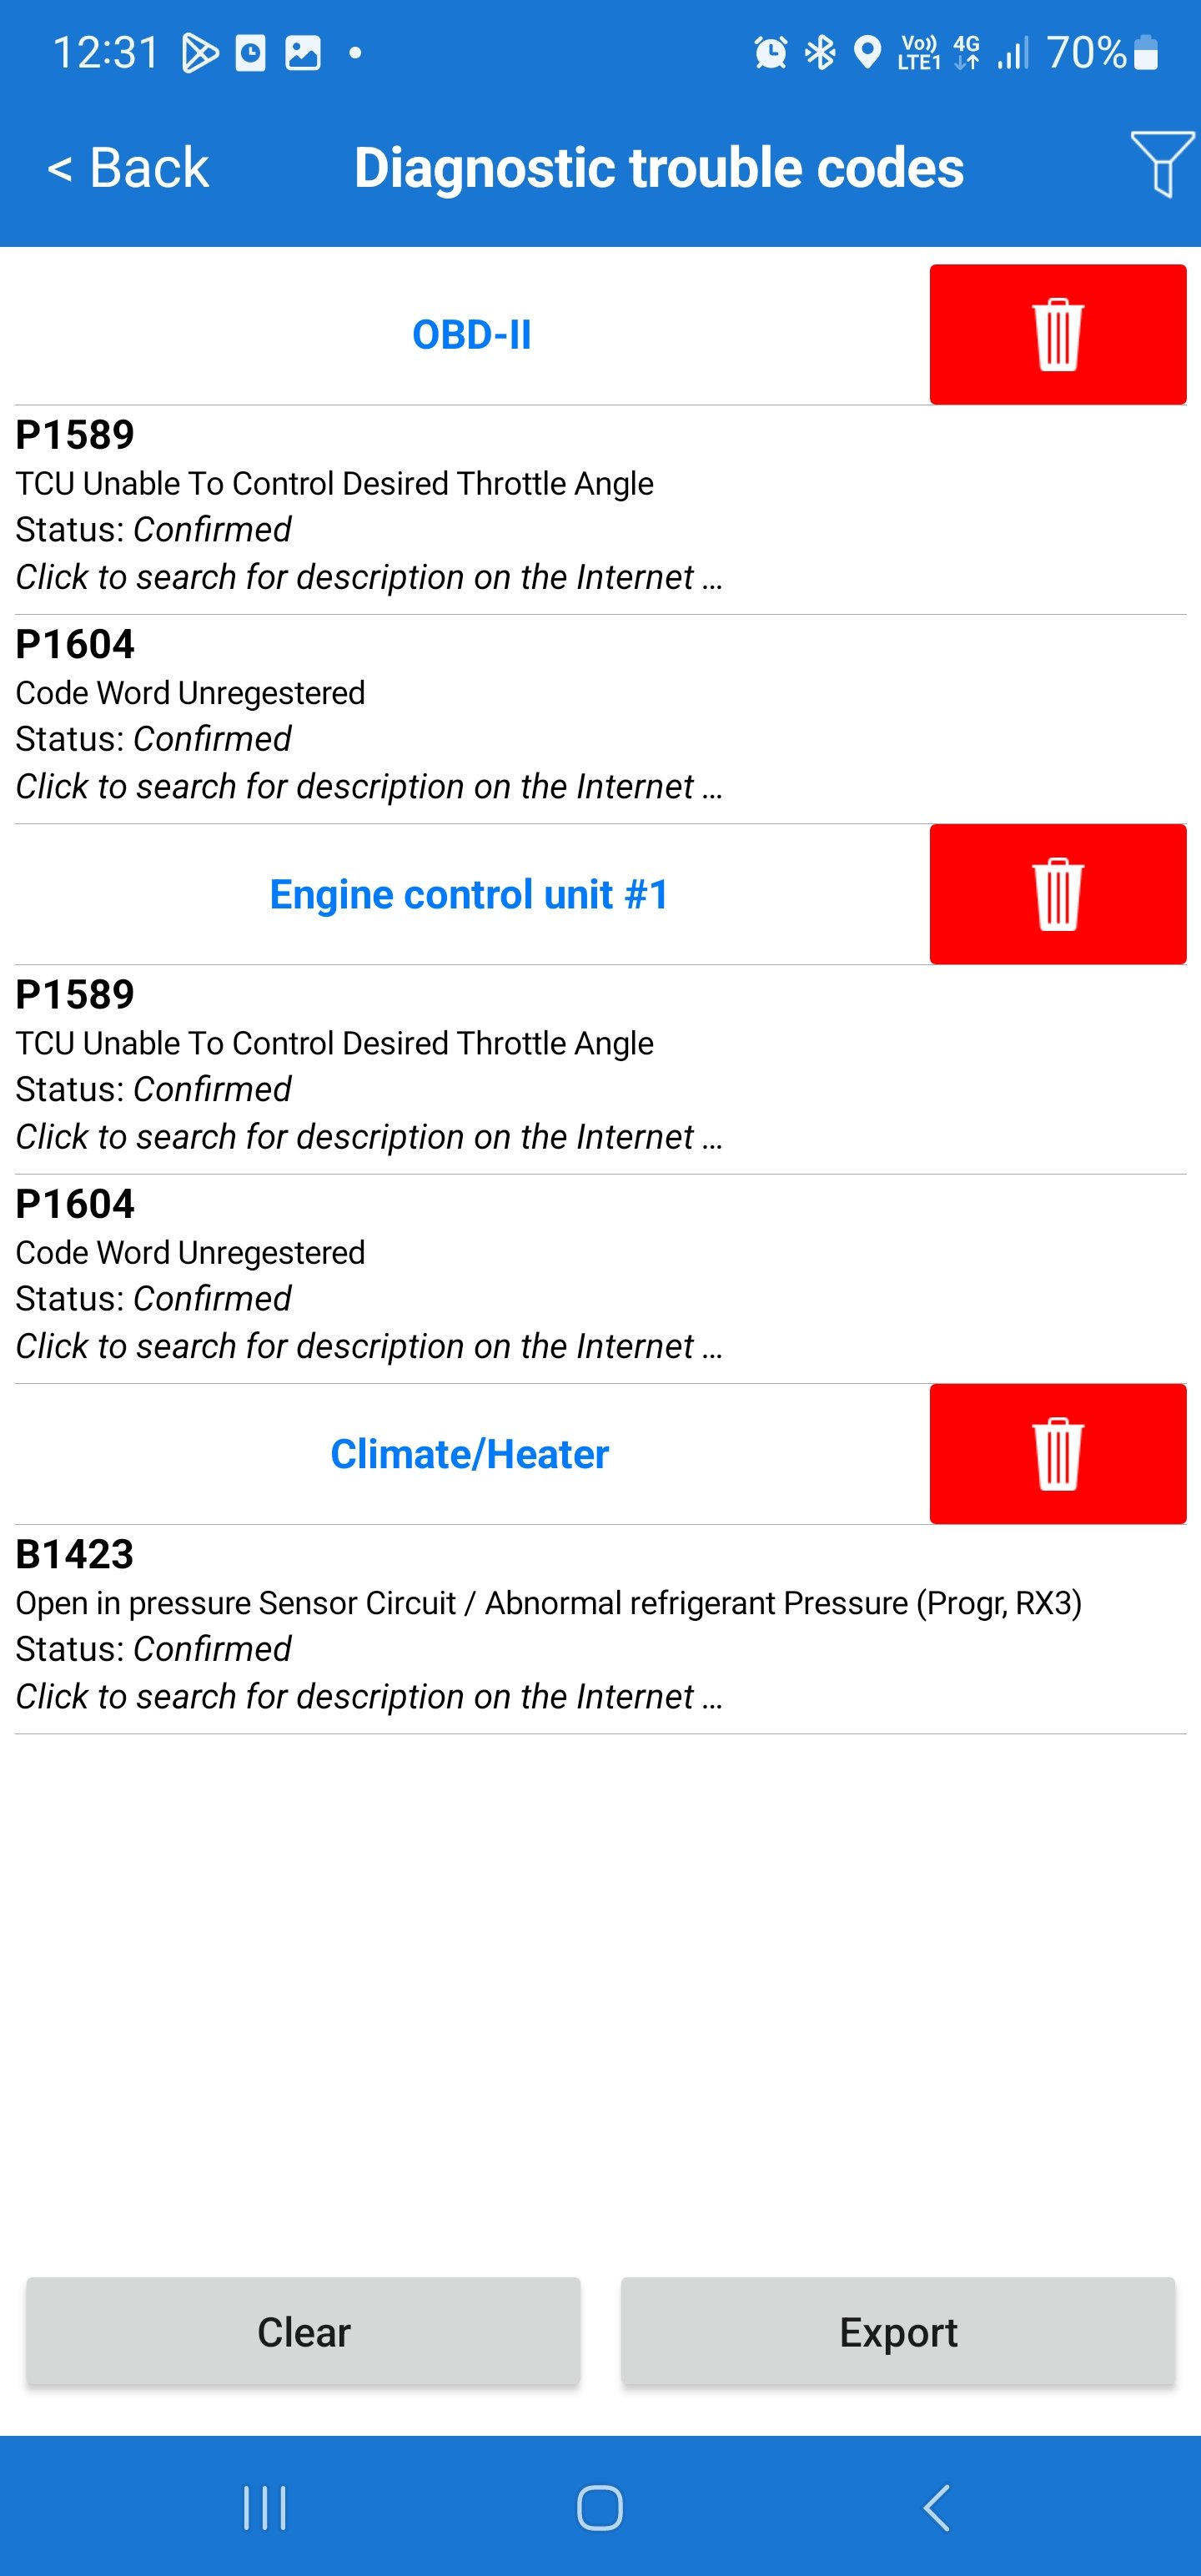This screenshot has width=1201, height=2576.
Task: Tap Android back chevron in navigation bar
Action: [x=936, y=2508]
